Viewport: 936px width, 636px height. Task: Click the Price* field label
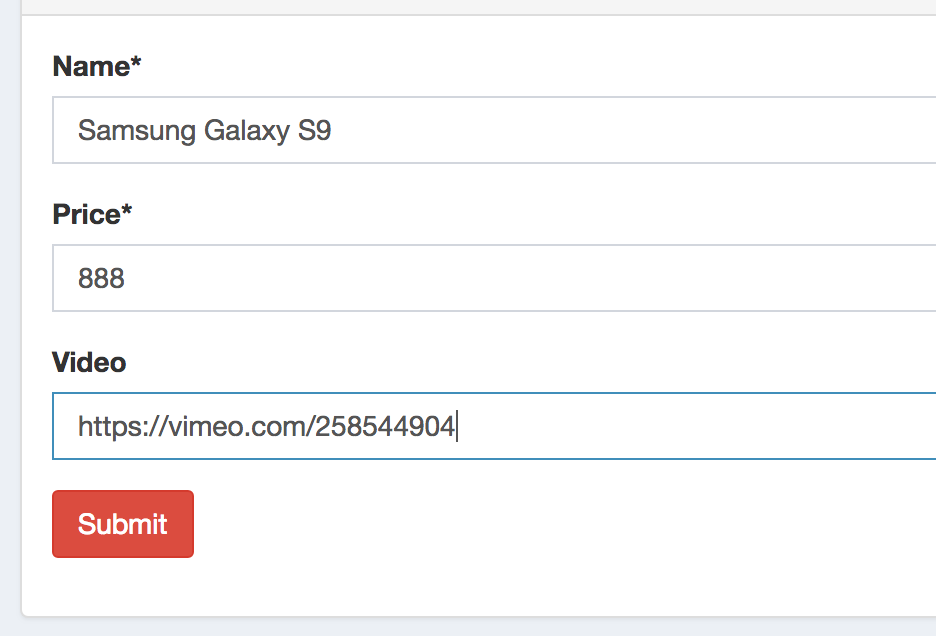(86, 215)
